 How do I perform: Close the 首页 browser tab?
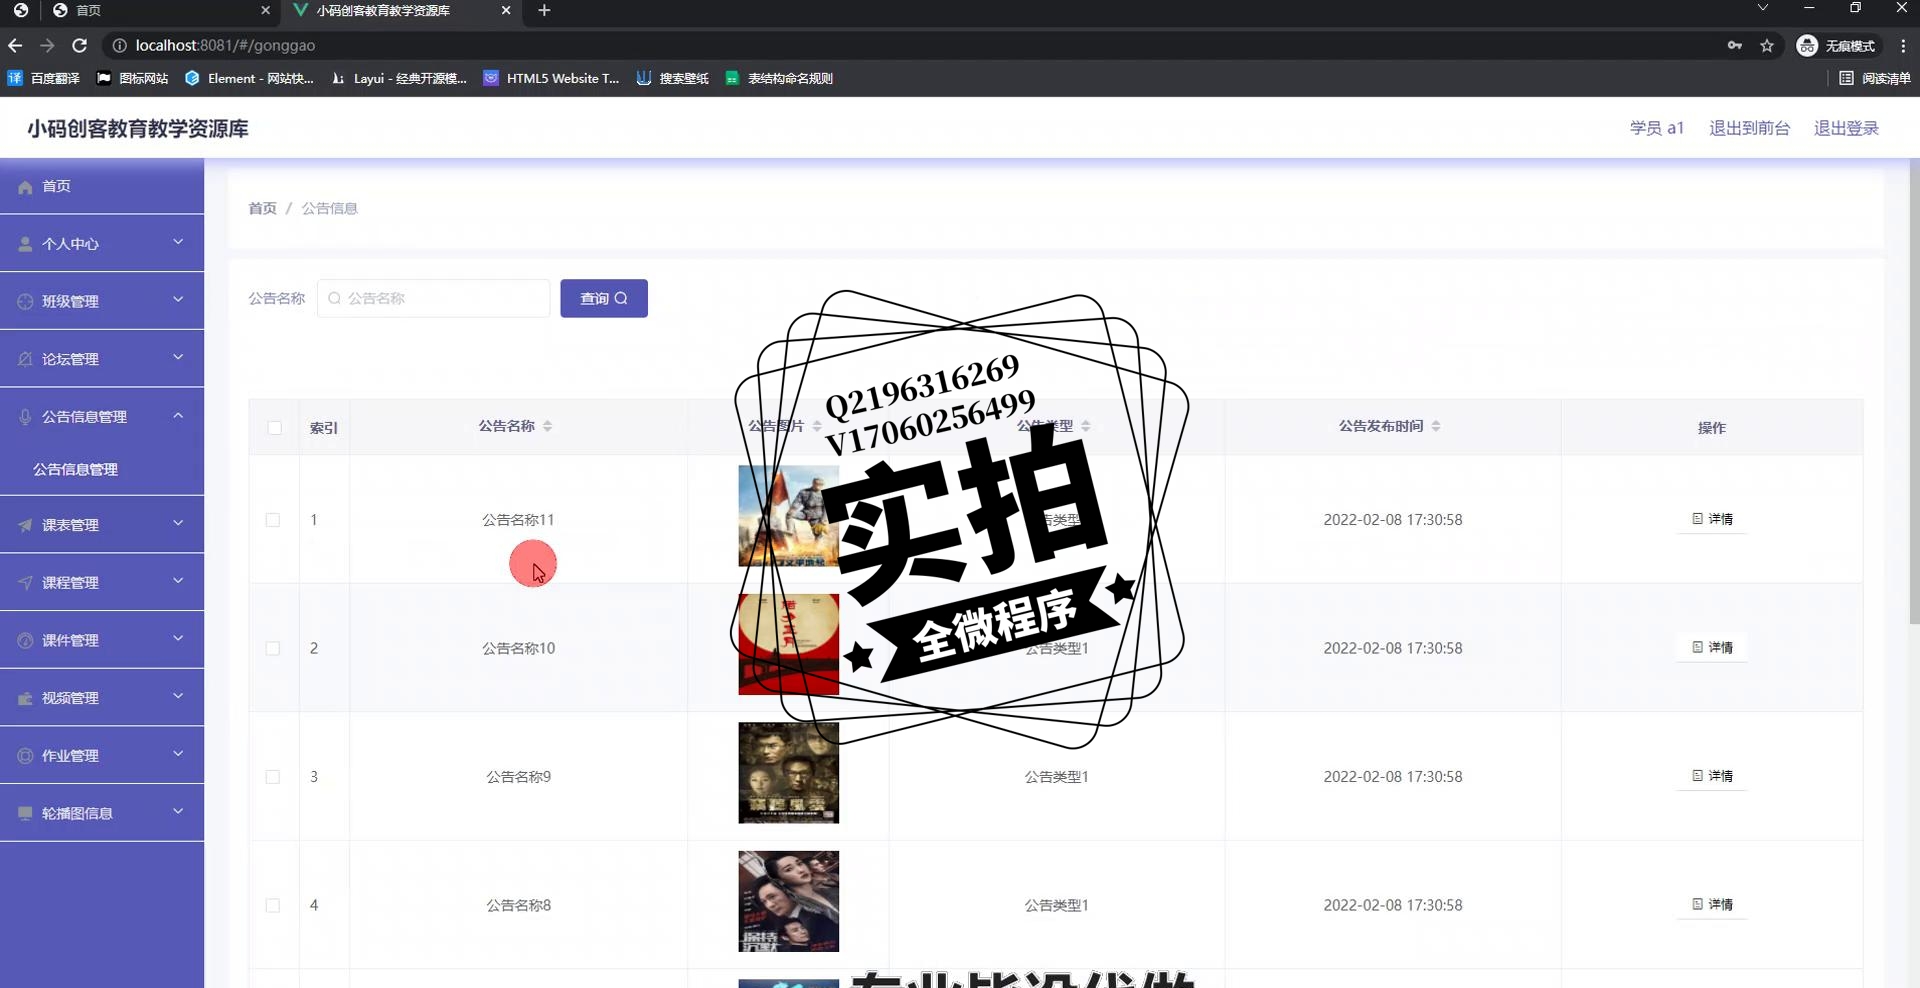pos(265,10)
